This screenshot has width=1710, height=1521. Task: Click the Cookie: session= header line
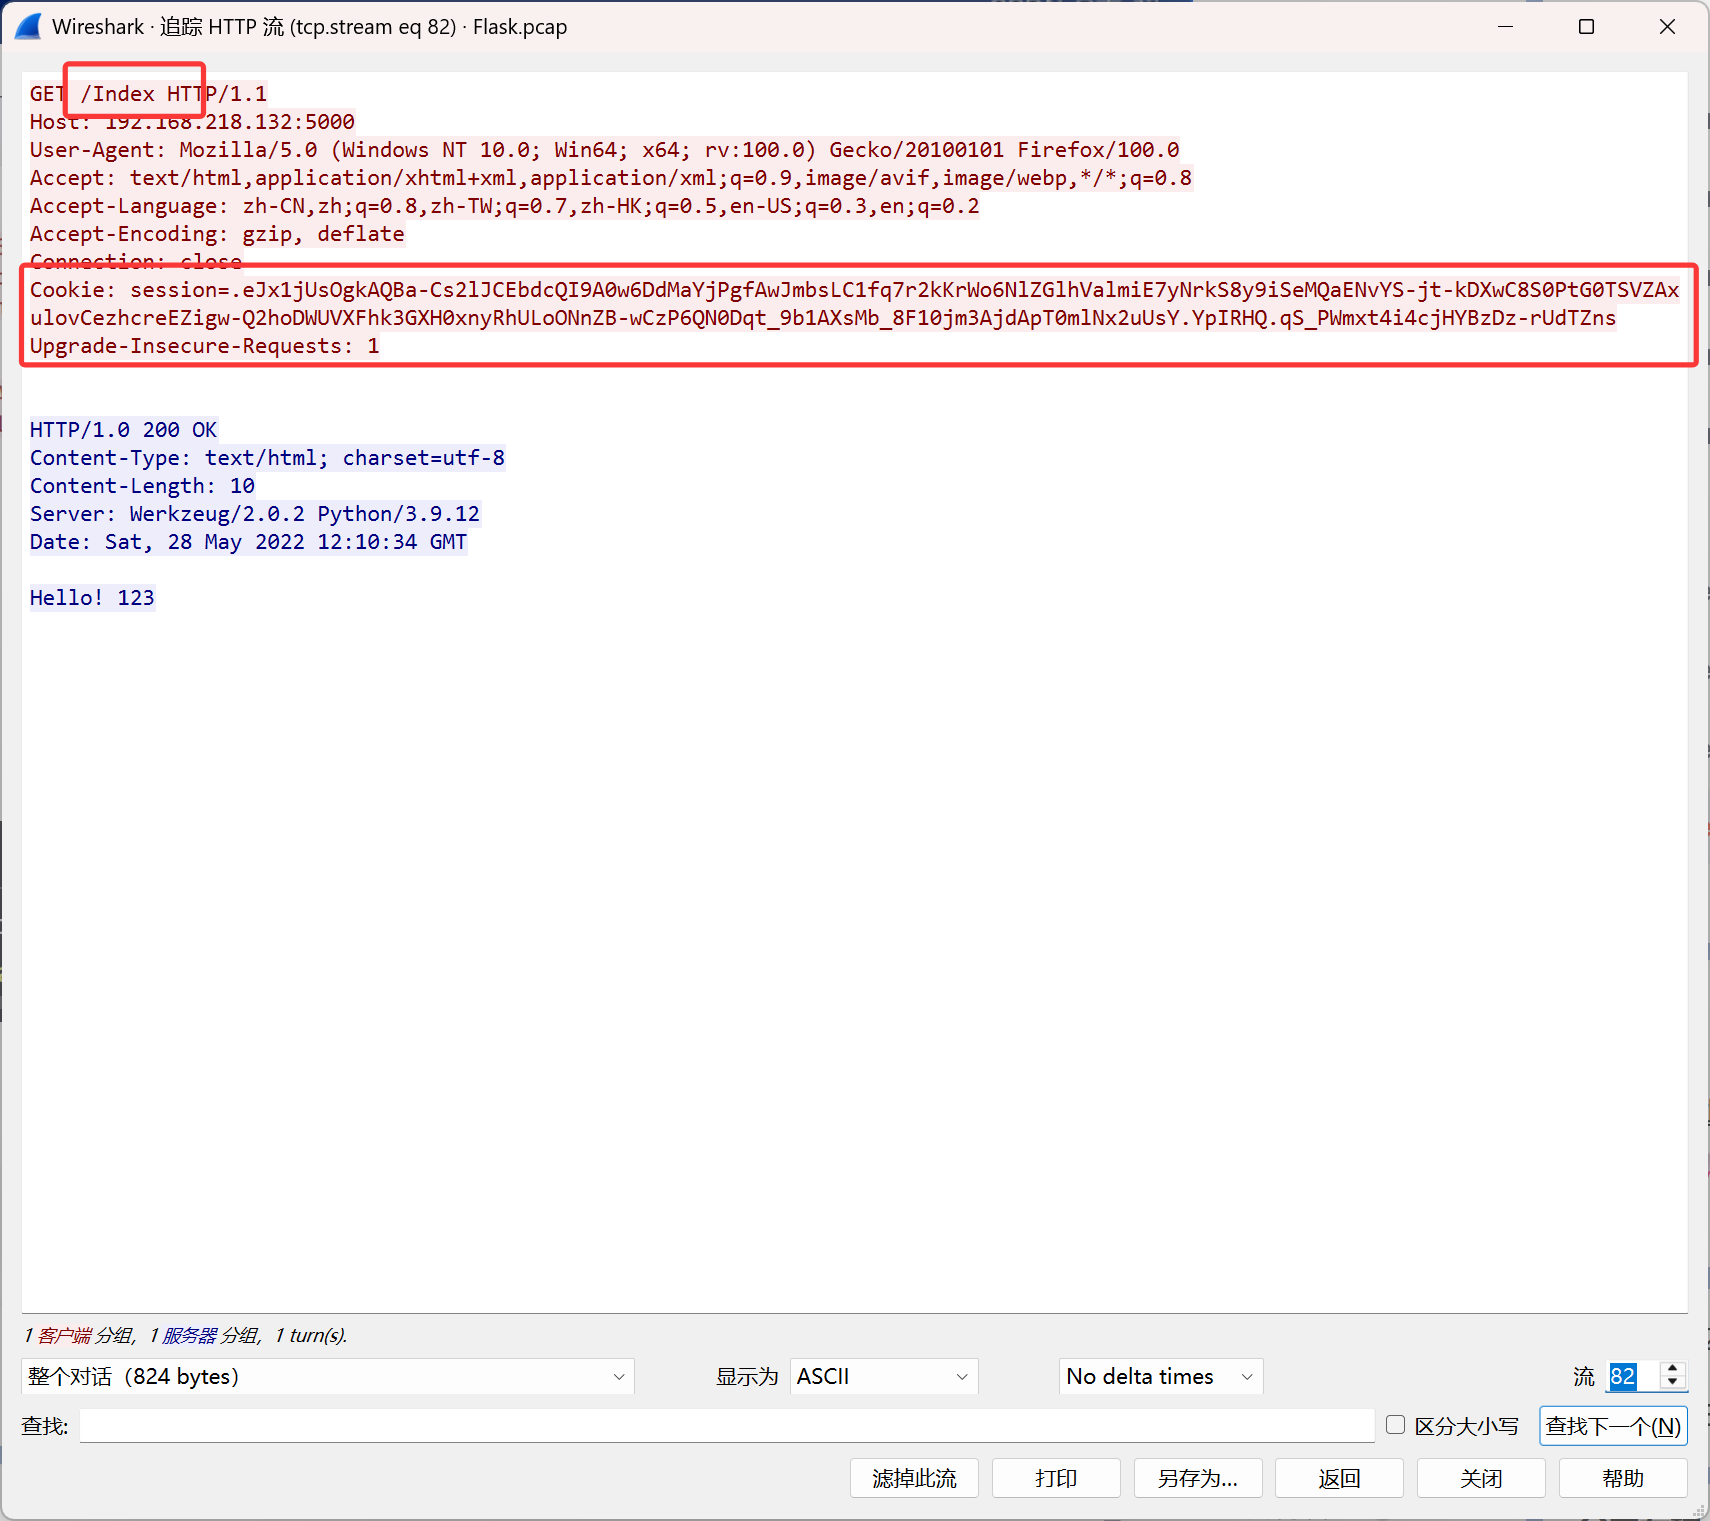click(855, 290)
